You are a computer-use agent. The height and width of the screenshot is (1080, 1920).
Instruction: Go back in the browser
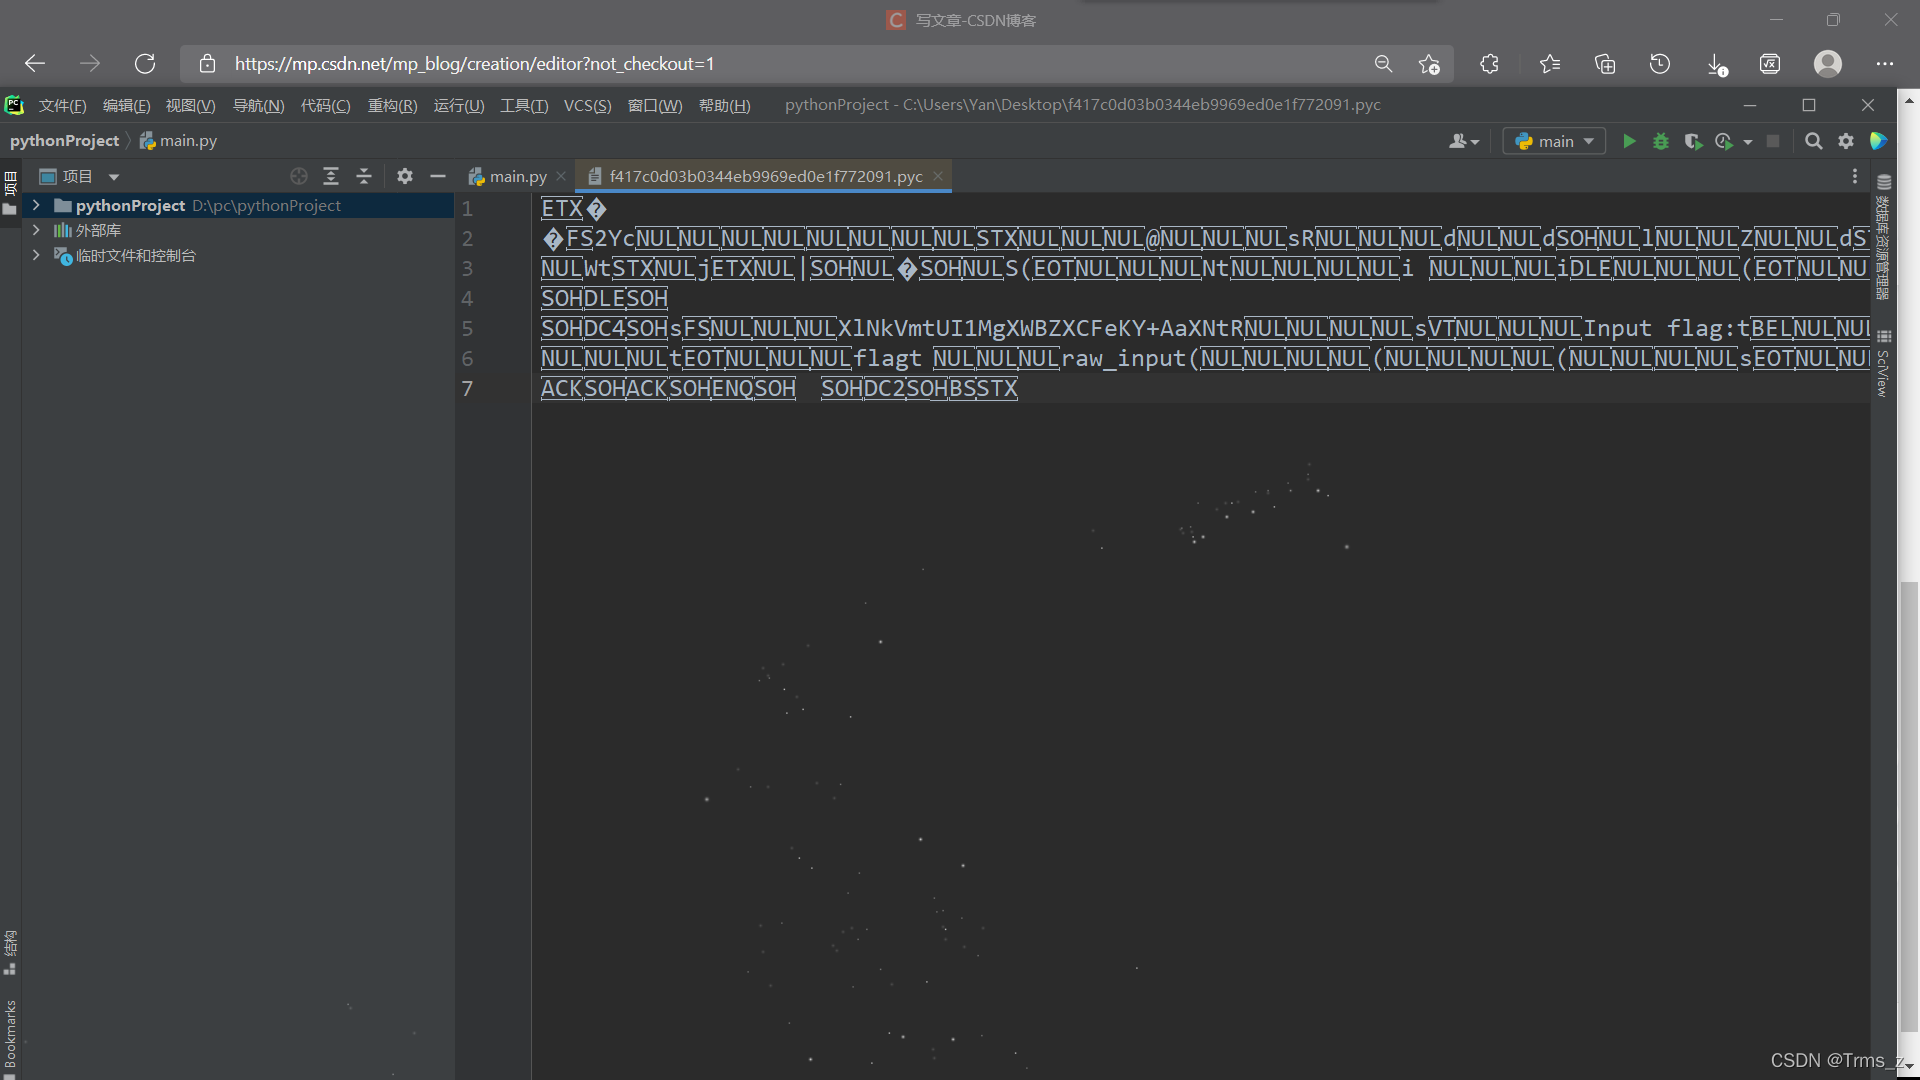pyautogui.click(x=35, y=64)
